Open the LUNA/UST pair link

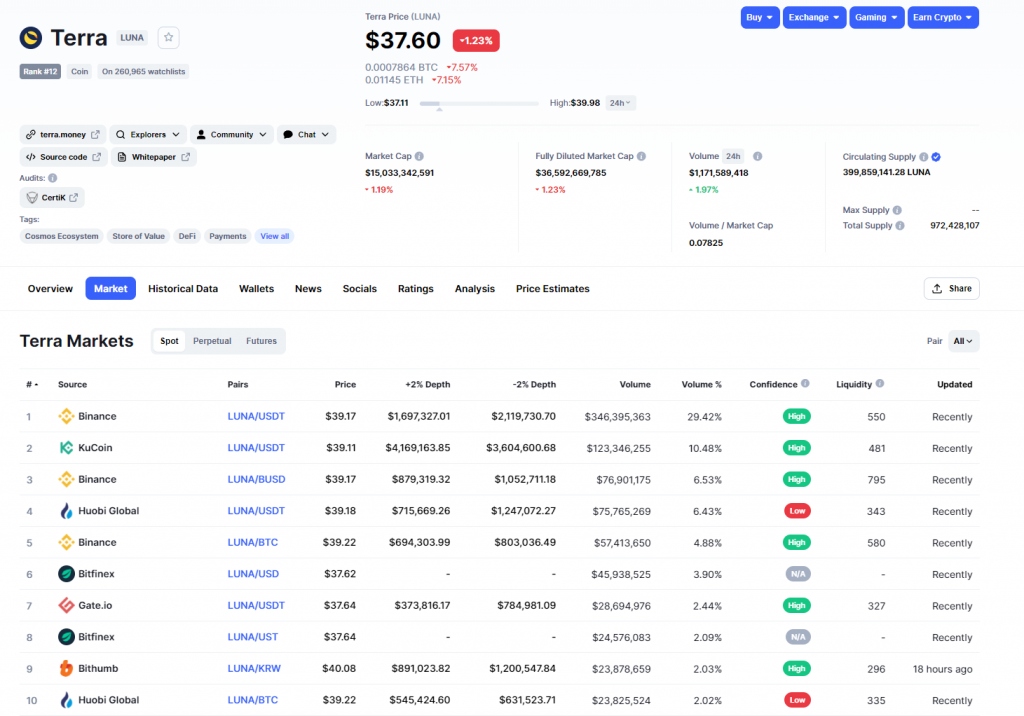252,637
